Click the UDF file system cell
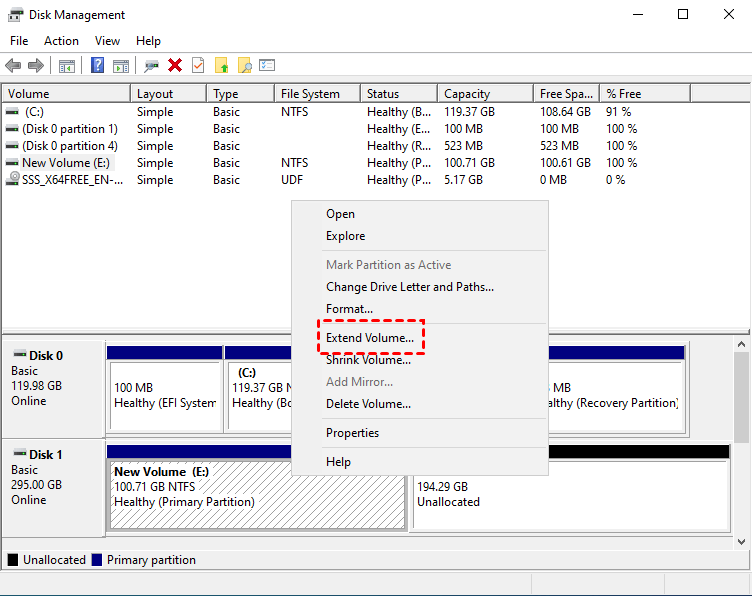Image resolution: width=752 pixels, height=596 pixels. pyautogui.click(x=292, y=180)
